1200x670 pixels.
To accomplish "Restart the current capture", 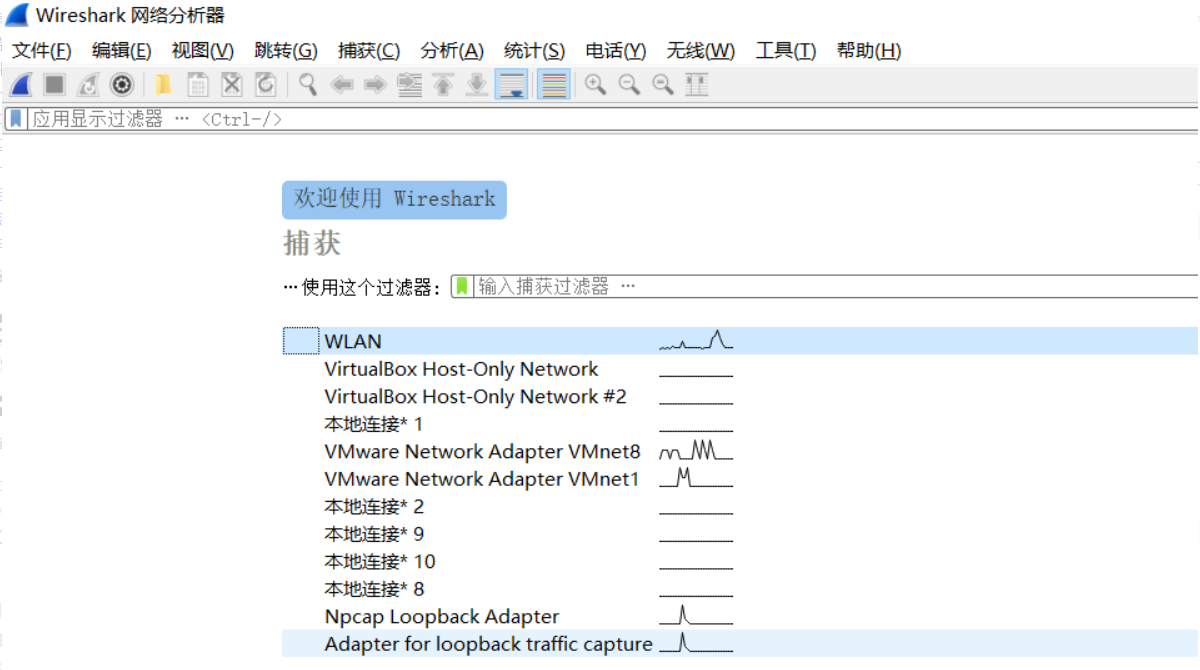I will click(x=88, y=85).
